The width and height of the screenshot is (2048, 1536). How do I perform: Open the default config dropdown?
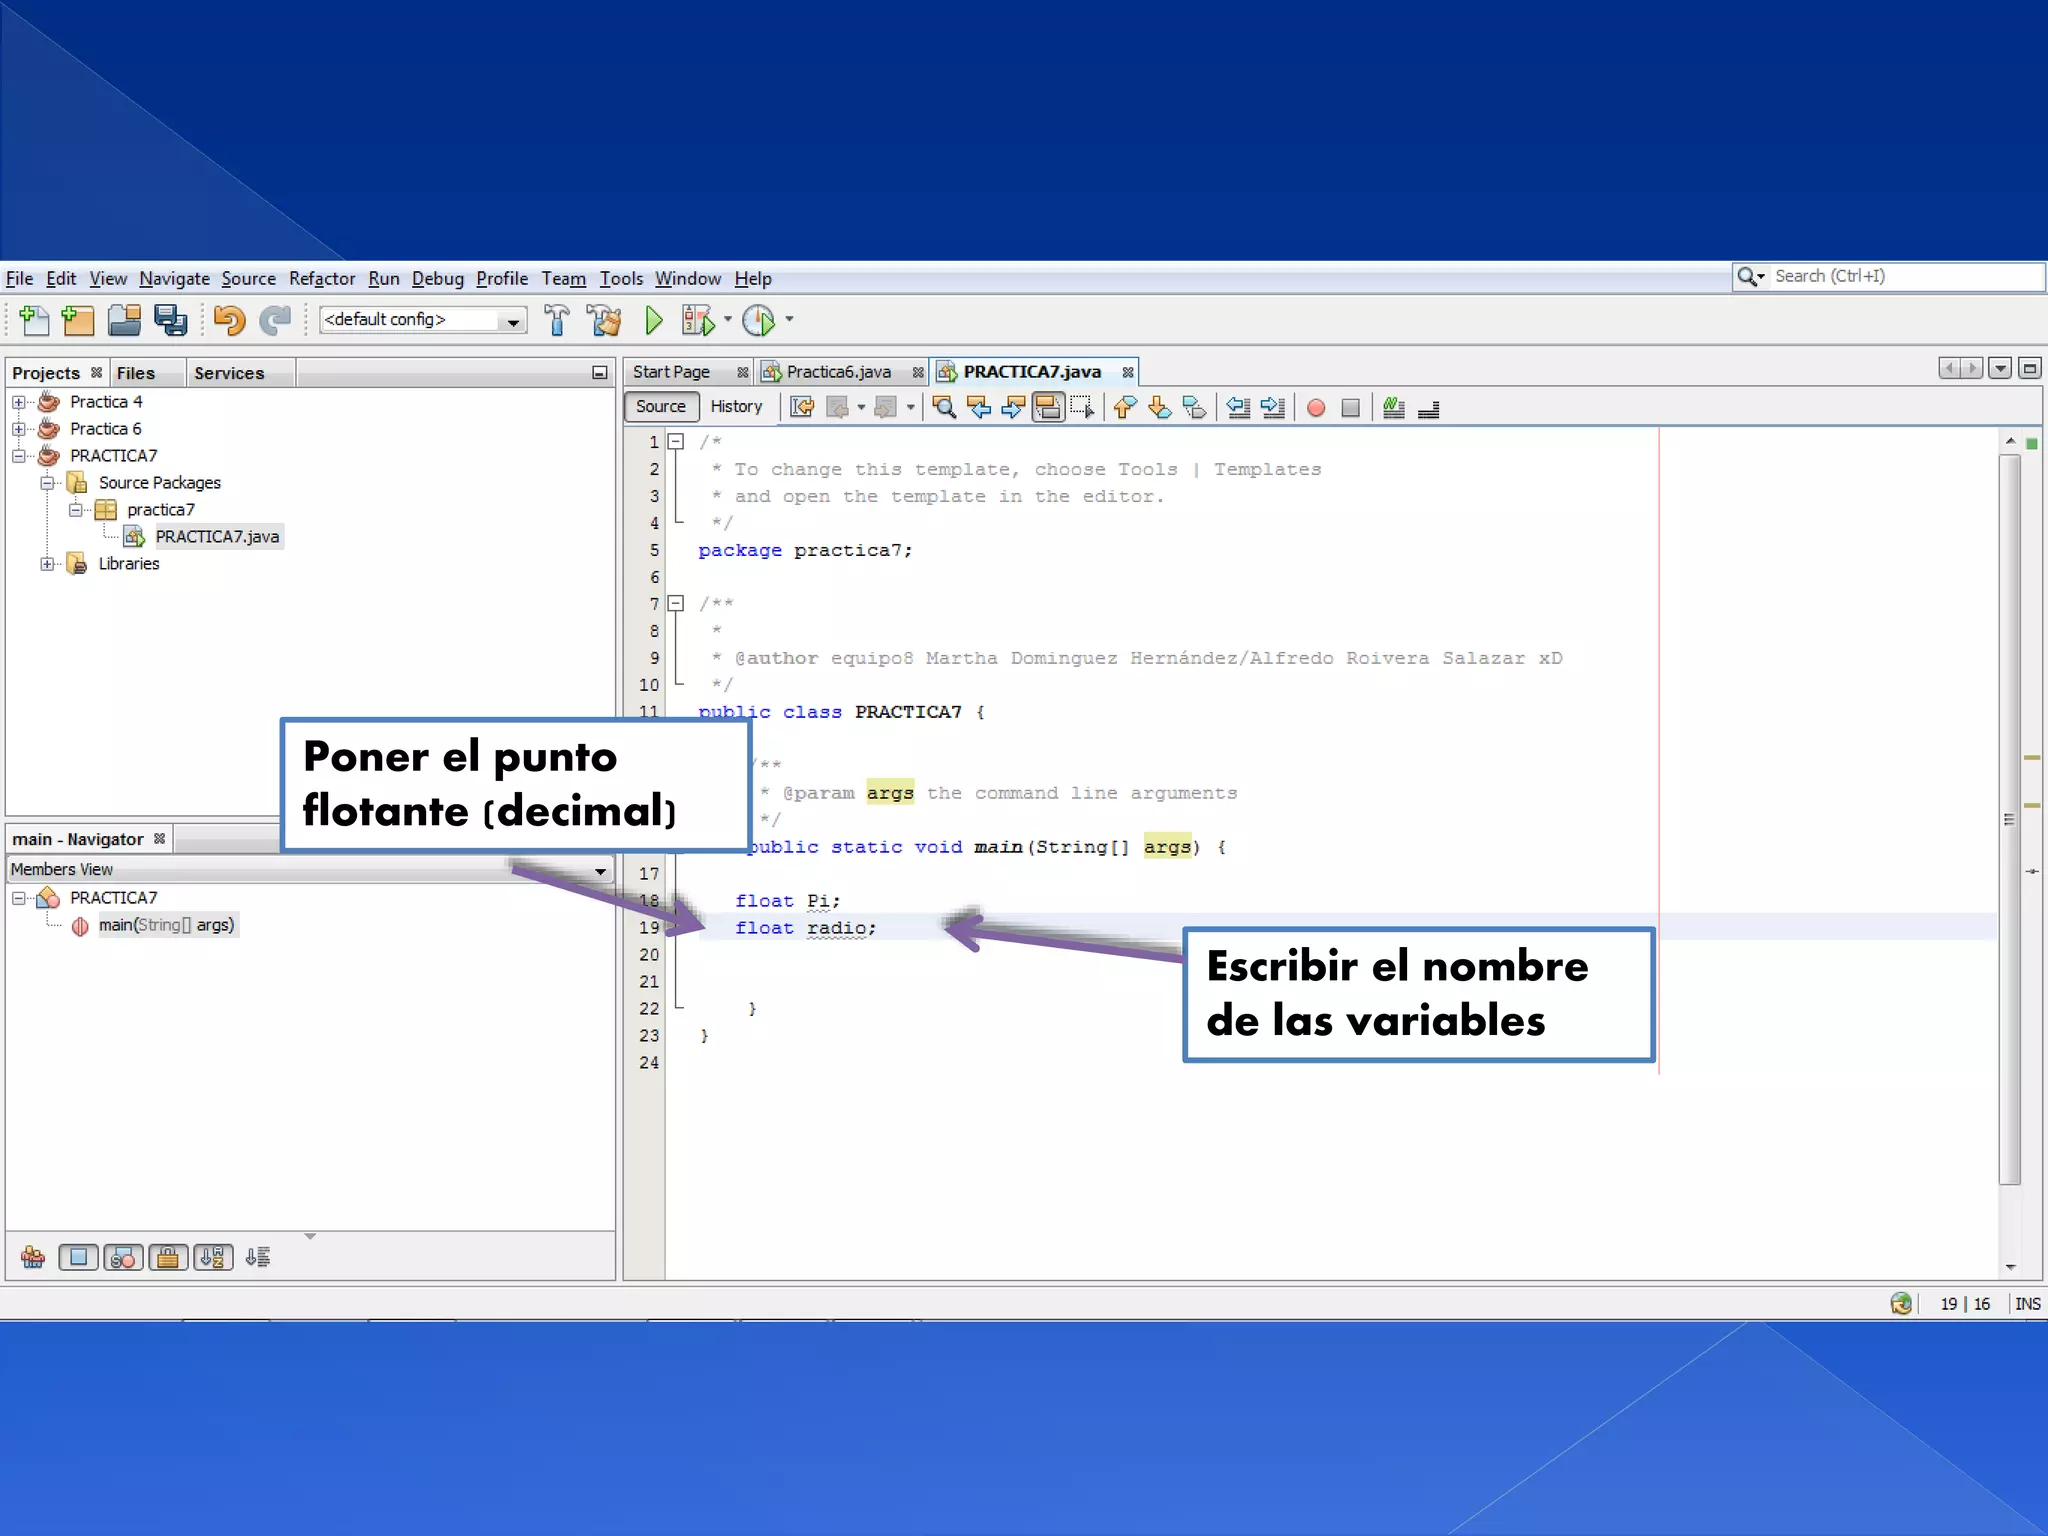pos(513,321)
